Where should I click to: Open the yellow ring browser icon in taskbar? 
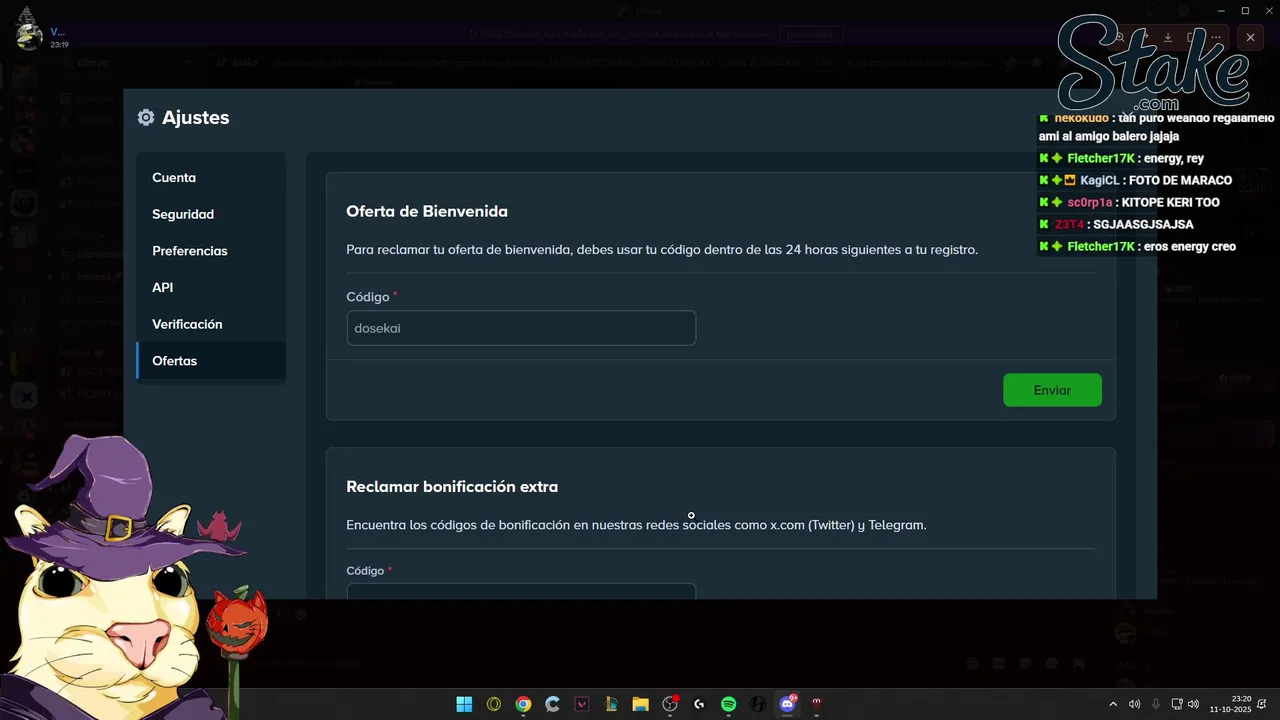tap(493, 704)
